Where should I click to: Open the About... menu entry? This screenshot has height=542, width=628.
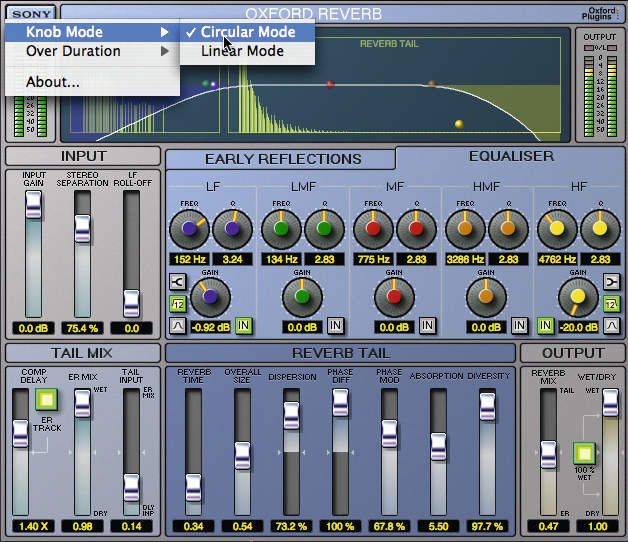92,82
